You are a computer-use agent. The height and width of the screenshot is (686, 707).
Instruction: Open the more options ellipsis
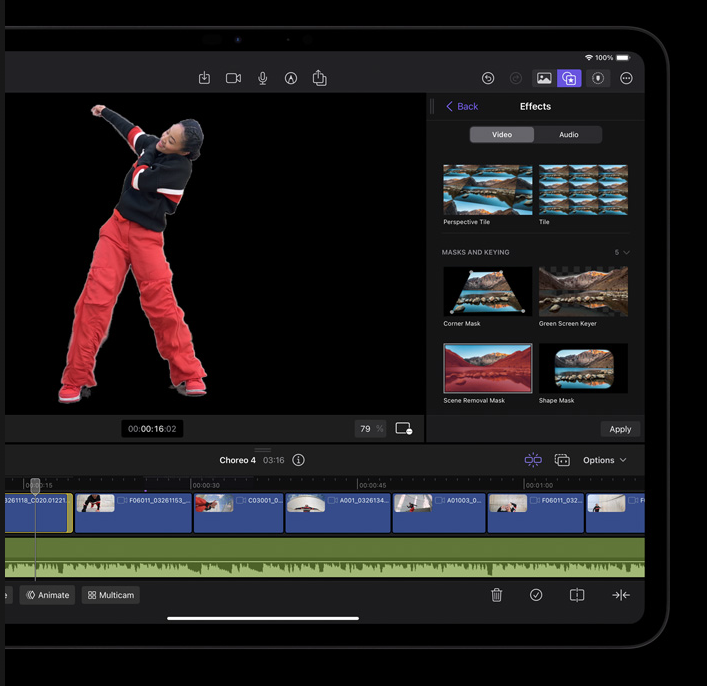tap(626, 78)
